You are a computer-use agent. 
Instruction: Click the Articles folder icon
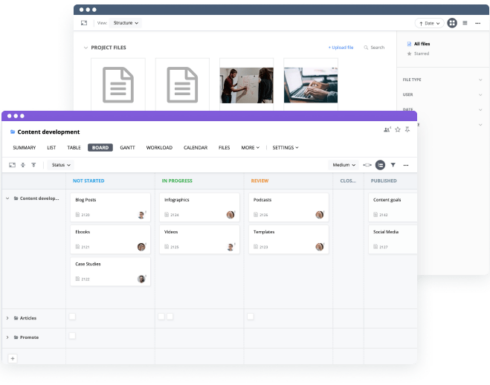click(16, 318)
